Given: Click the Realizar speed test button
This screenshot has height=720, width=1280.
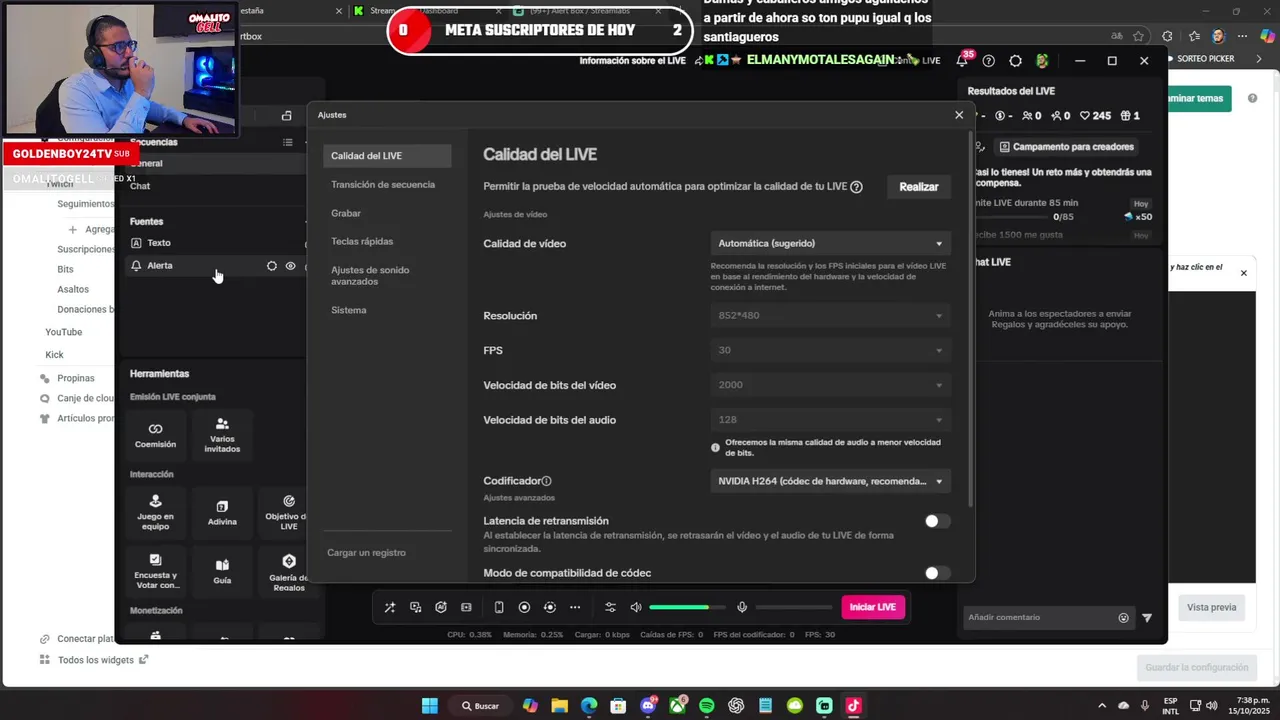Looking at the screenshot, I should 918,187.
